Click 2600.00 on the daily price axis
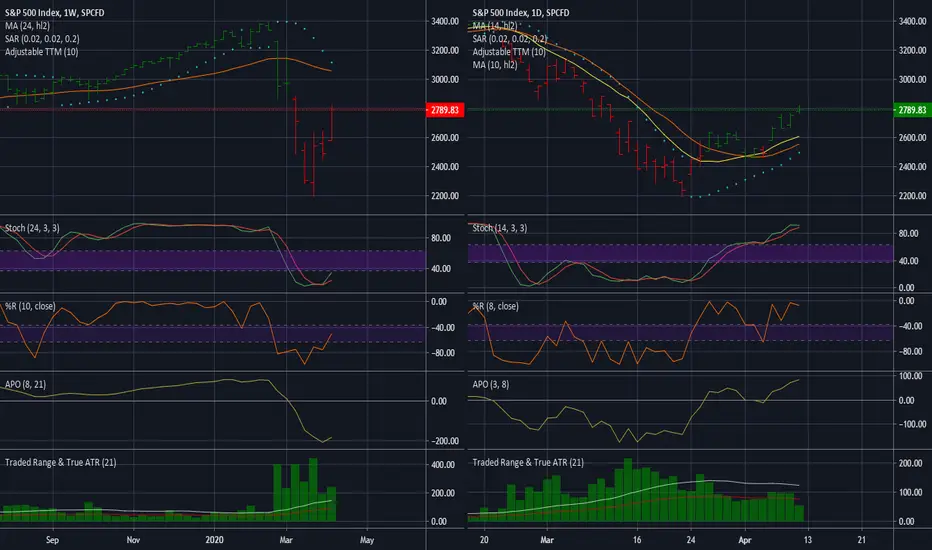The image size is (932, 550). coord(912,137)
